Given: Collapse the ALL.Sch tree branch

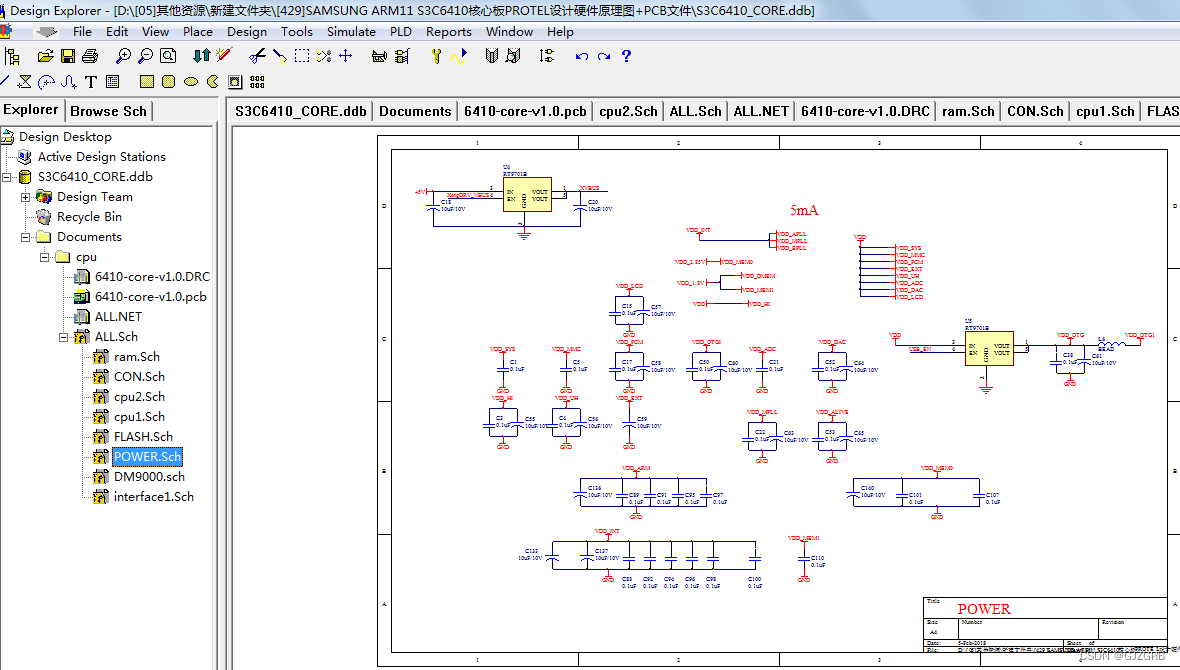Looking at the screenshot, I should click(61, 336).
